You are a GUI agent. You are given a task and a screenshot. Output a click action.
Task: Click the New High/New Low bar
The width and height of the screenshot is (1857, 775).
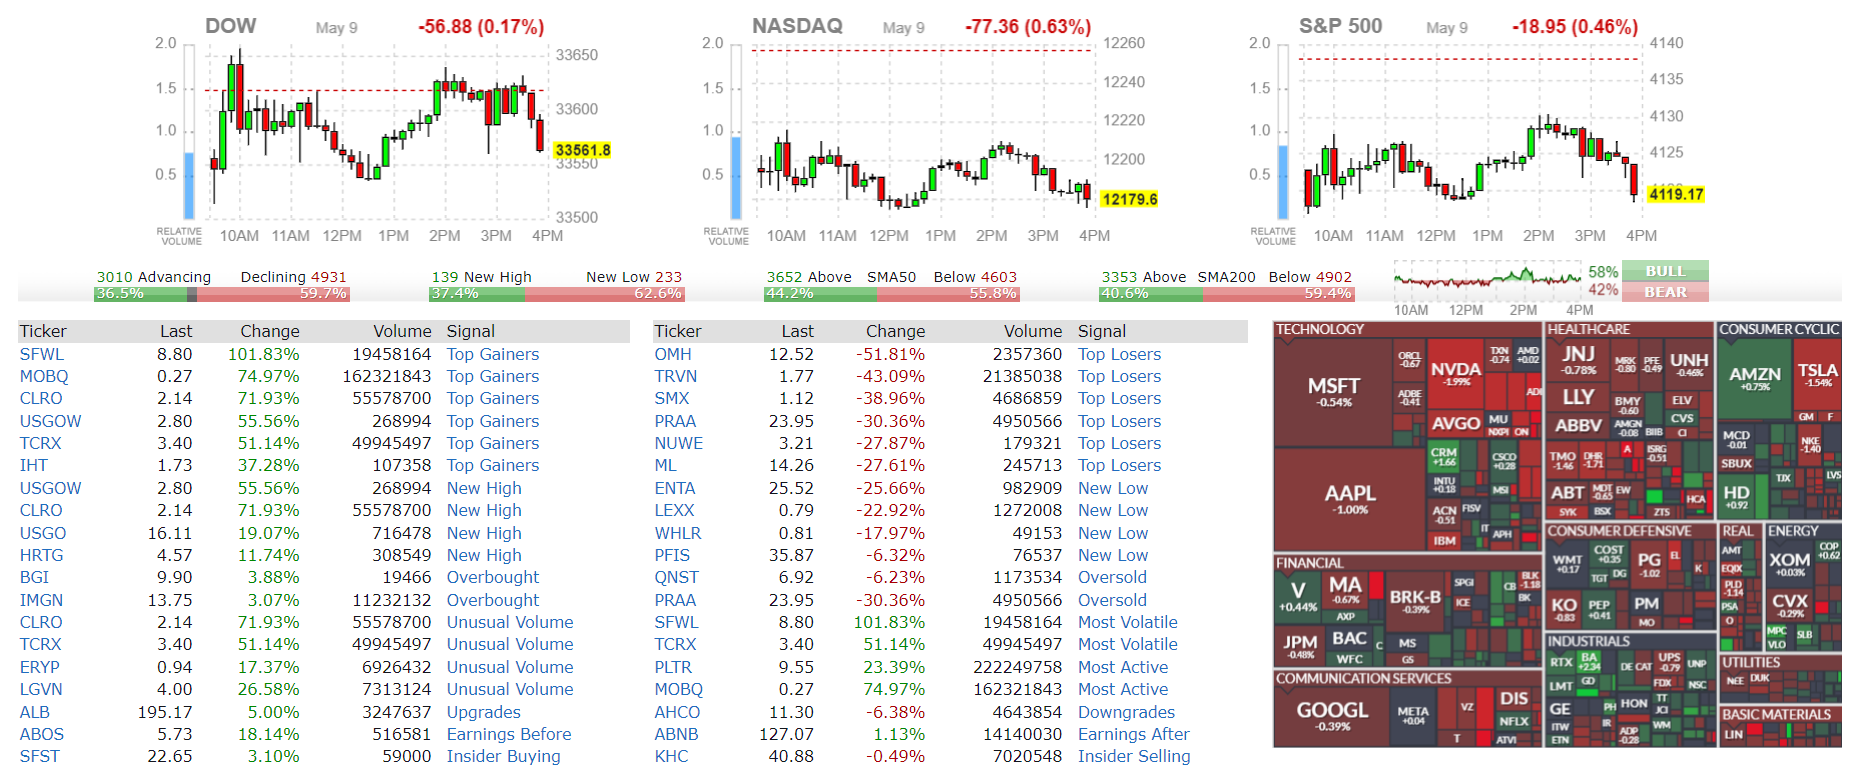(557, 294)
